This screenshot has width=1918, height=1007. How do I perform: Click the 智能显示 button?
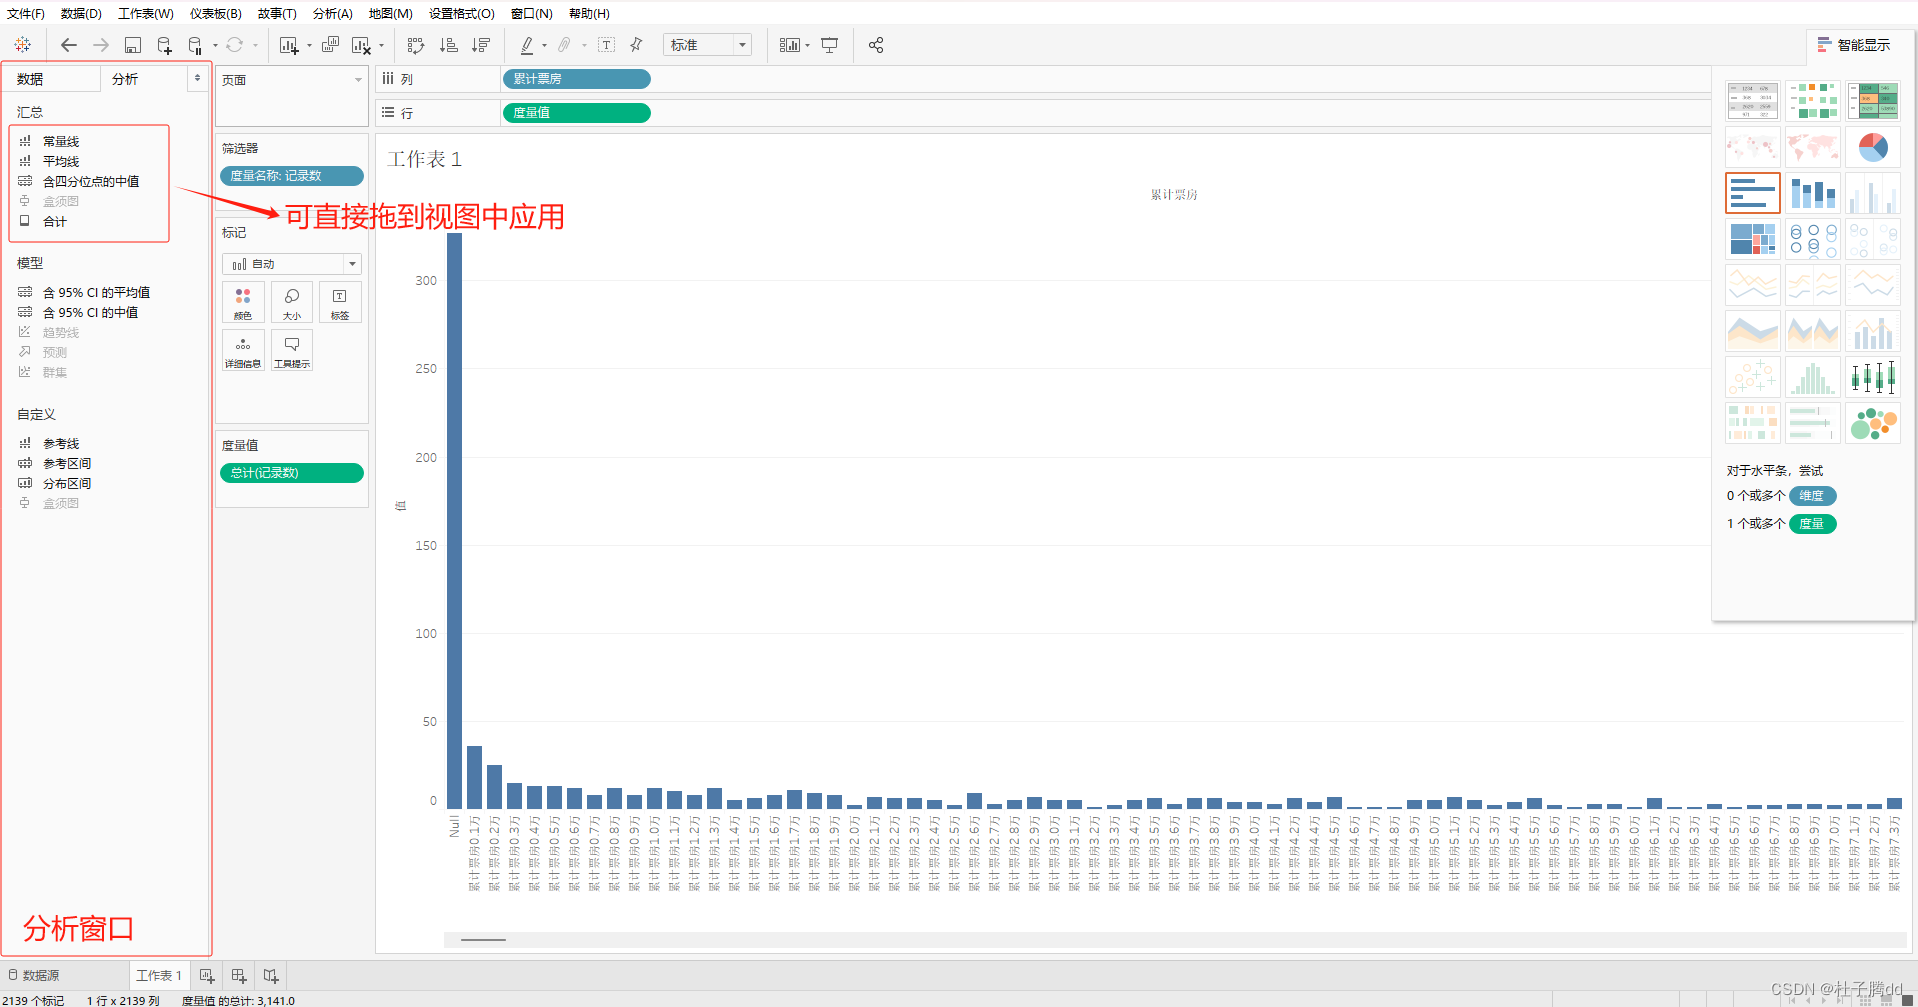(x=1854, y=45)
